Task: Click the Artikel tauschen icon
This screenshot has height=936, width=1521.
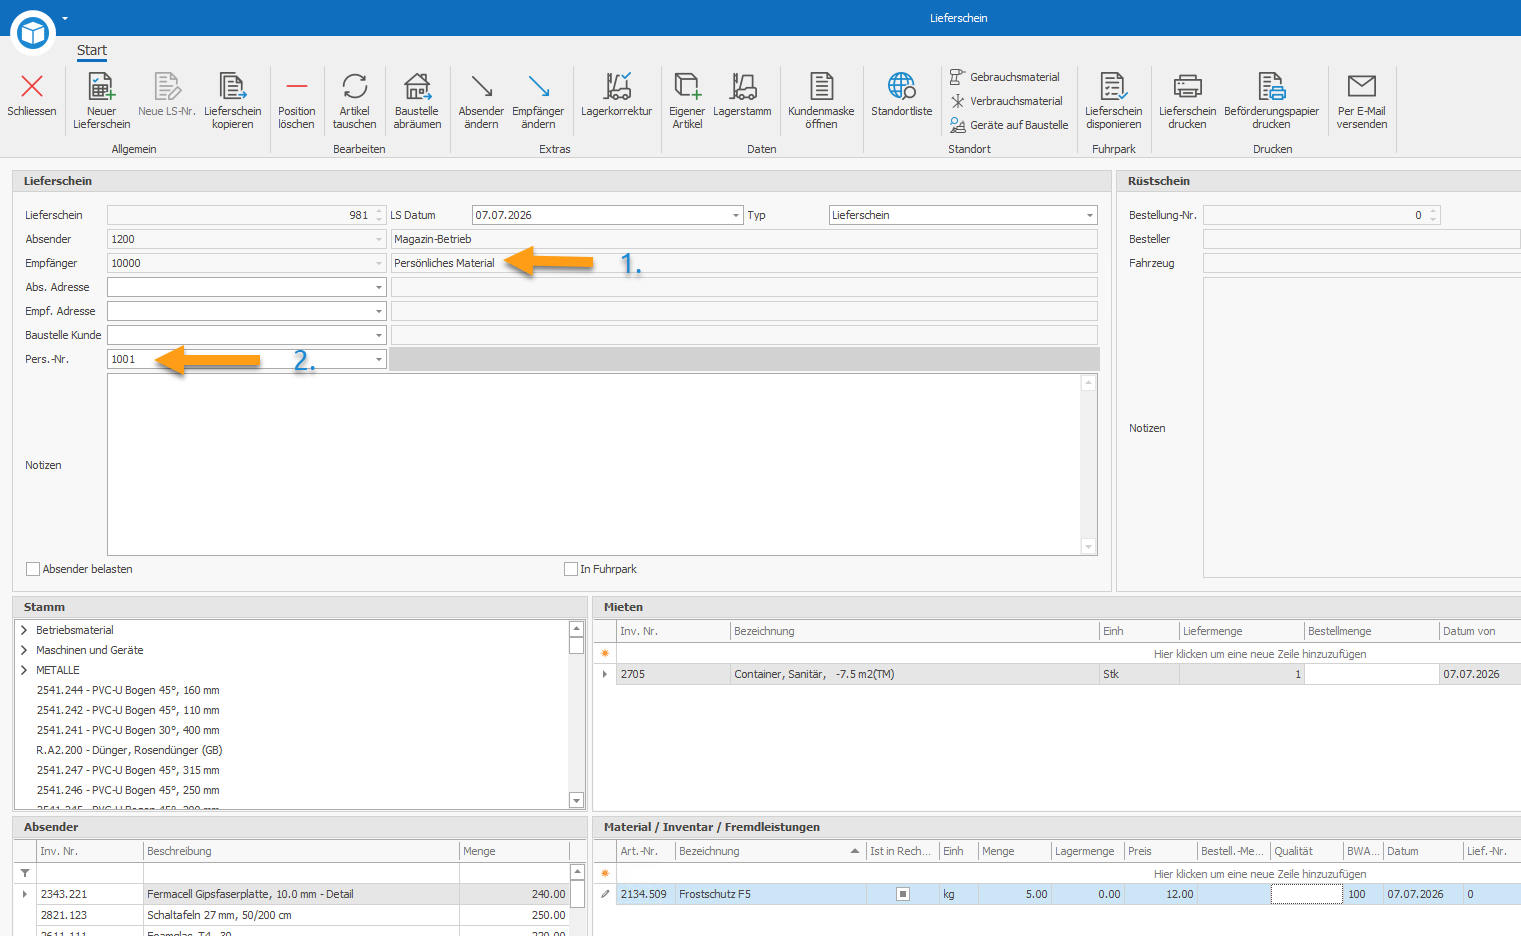Action: point(355,86)
